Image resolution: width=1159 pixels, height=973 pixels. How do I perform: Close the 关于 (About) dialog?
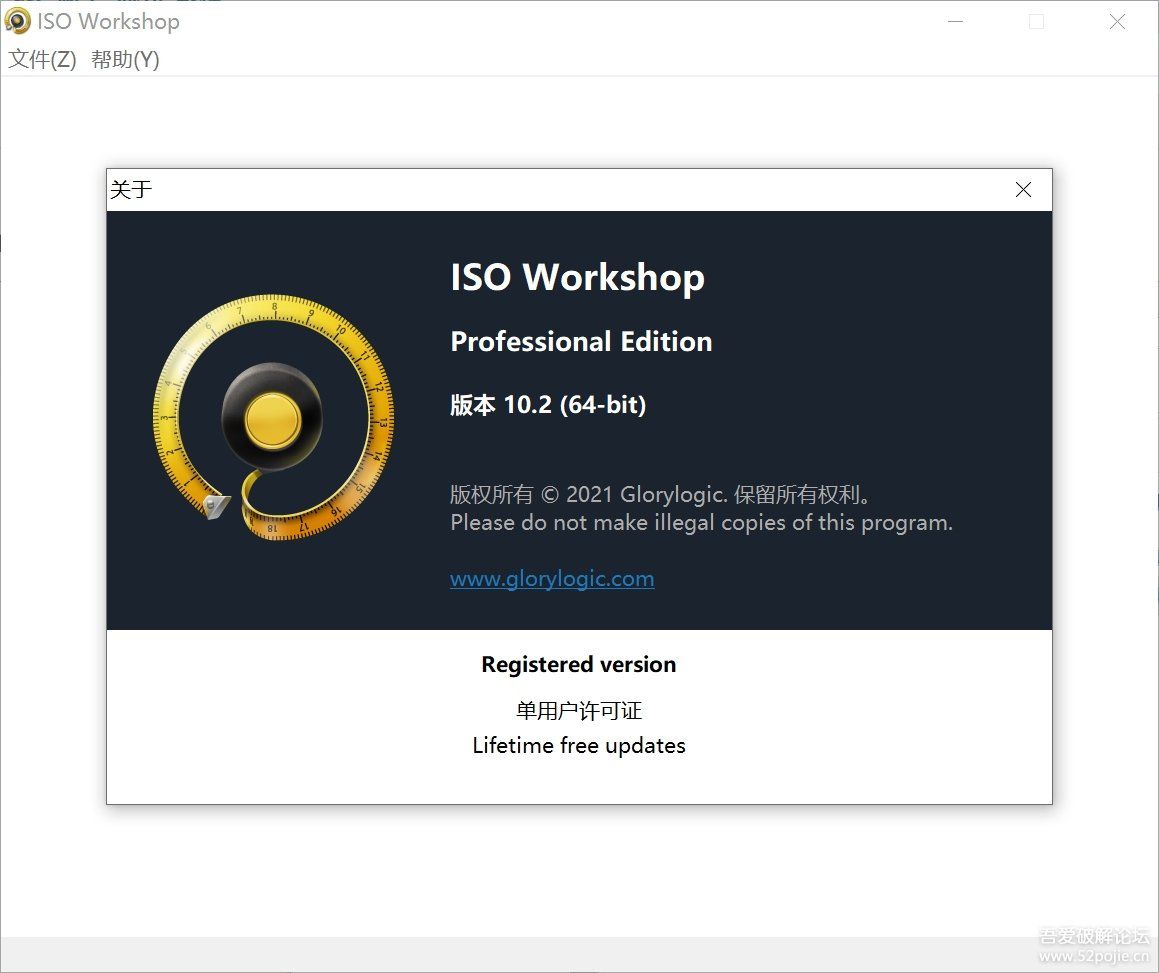pyautogui.click(x=1023, y=189)
